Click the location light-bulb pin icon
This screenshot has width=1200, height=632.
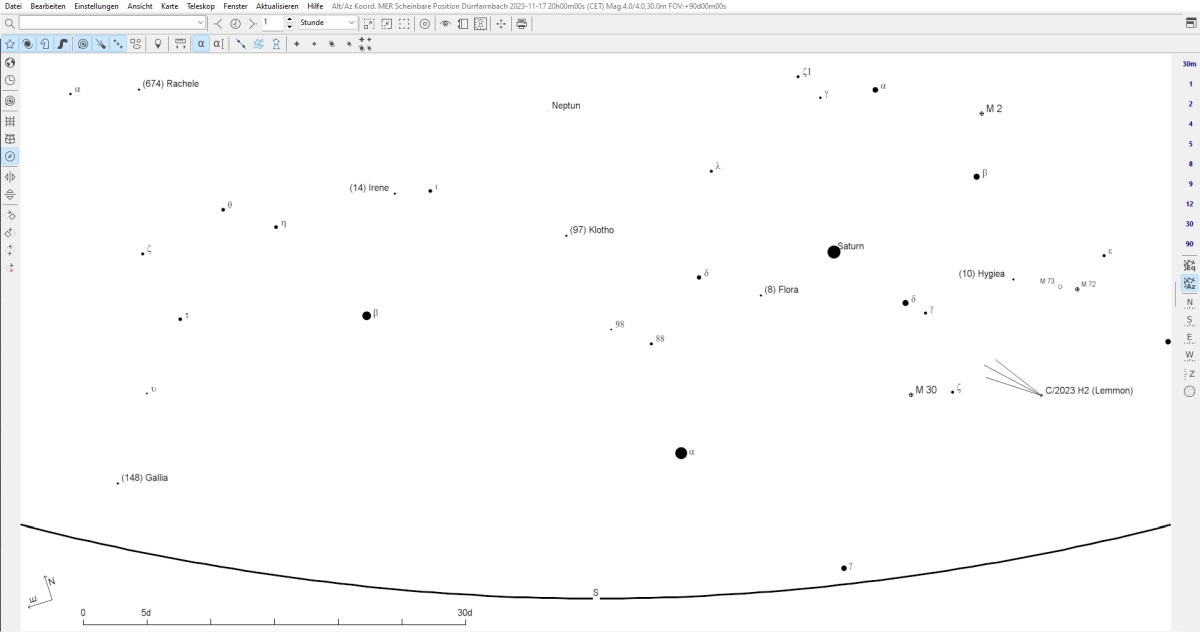[x=158, y=44]
